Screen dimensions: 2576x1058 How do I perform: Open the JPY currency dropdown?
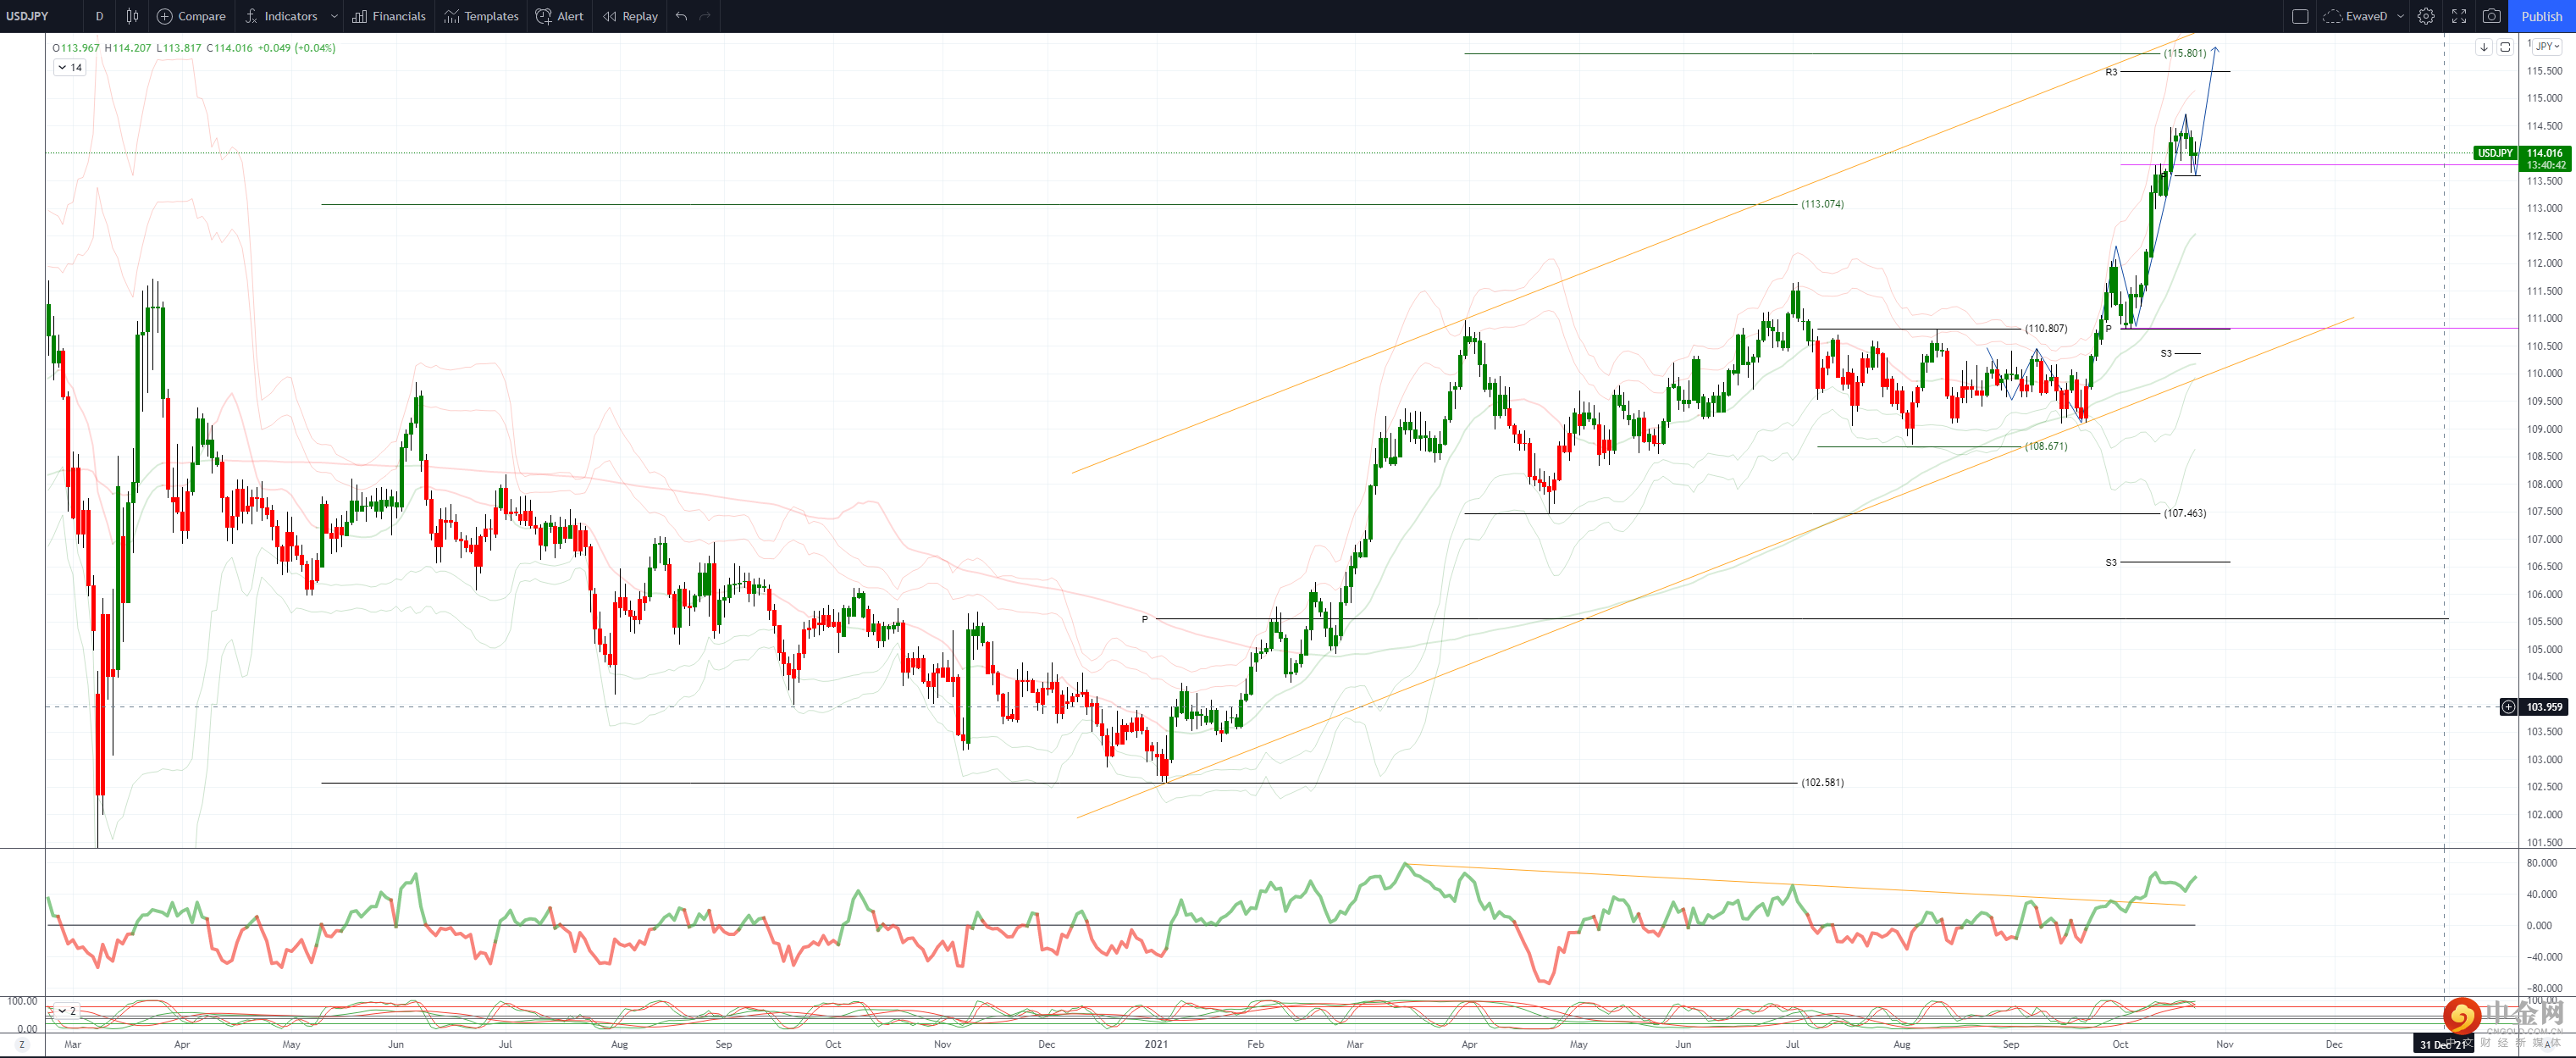point(2547,46)
